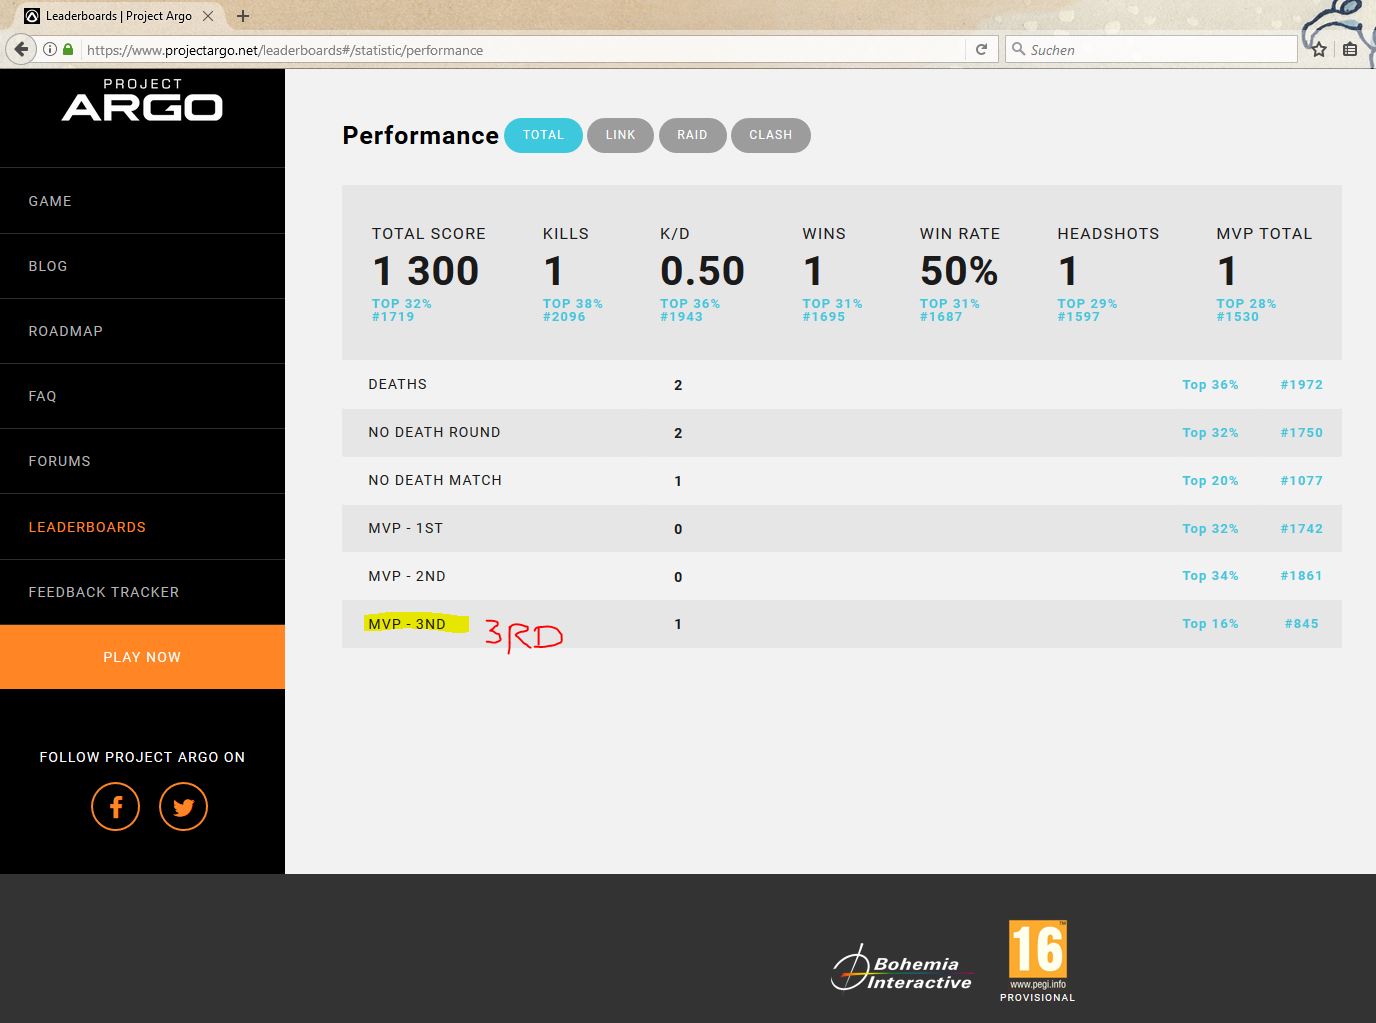Click the orange PLAY NOW button
This screenshot has height=1023, width=1376.
142,657
